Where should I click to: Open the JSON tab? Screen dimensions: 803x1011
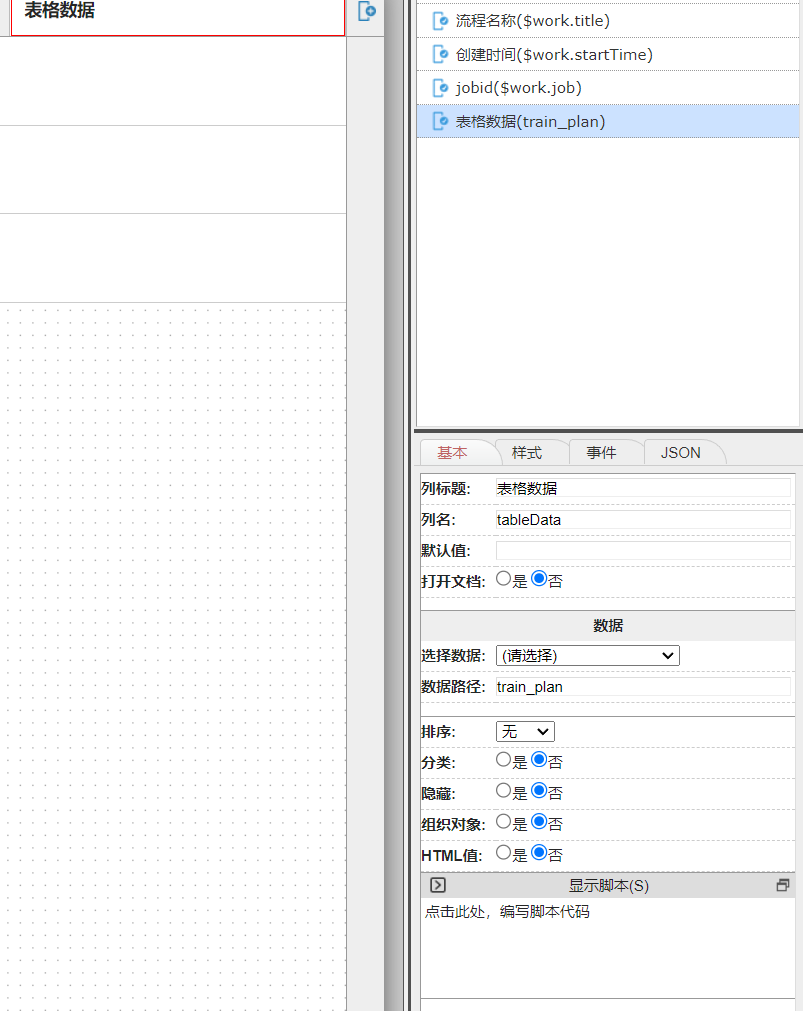(680, 453)
